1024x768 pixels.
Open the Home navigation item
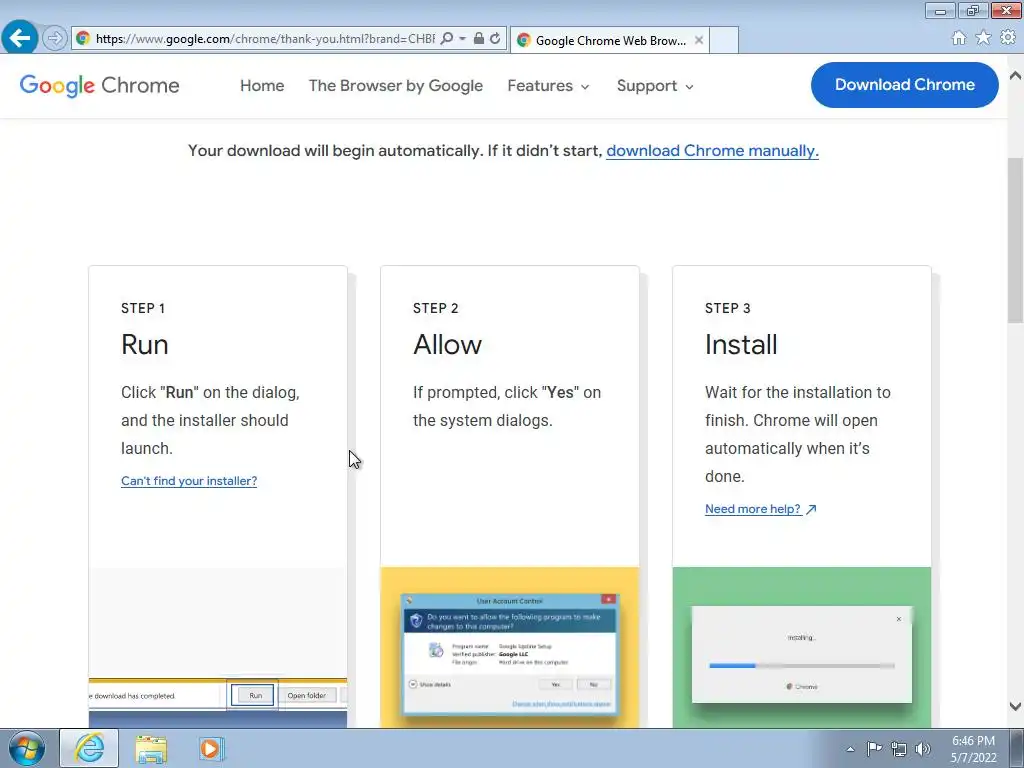tap(262, 86)
